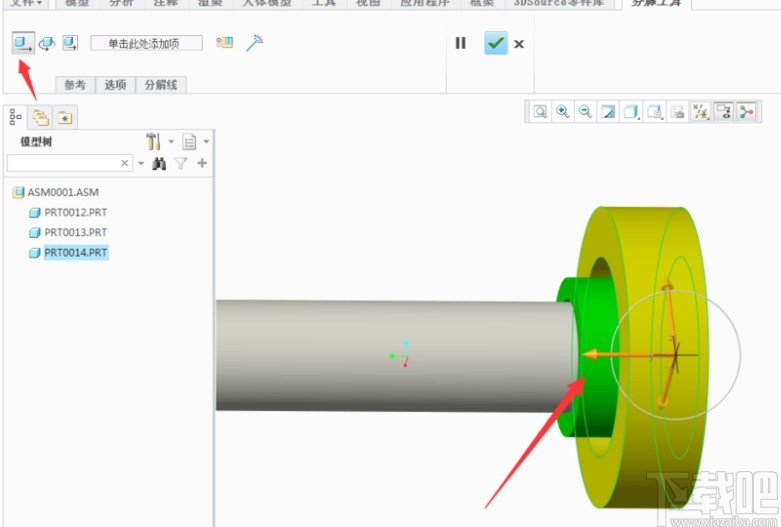Open the Datum Display Filters dropdown
Image resolution: width=781 pixels, height=527 pixels.
(x=700, y=112)
